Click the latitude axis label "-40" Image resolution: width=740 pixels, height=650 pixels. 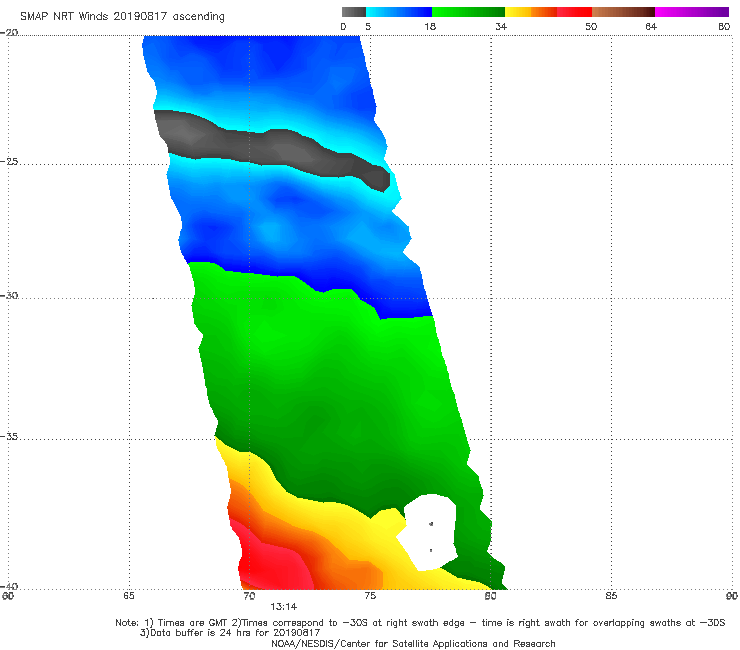(x=9, y=586)
